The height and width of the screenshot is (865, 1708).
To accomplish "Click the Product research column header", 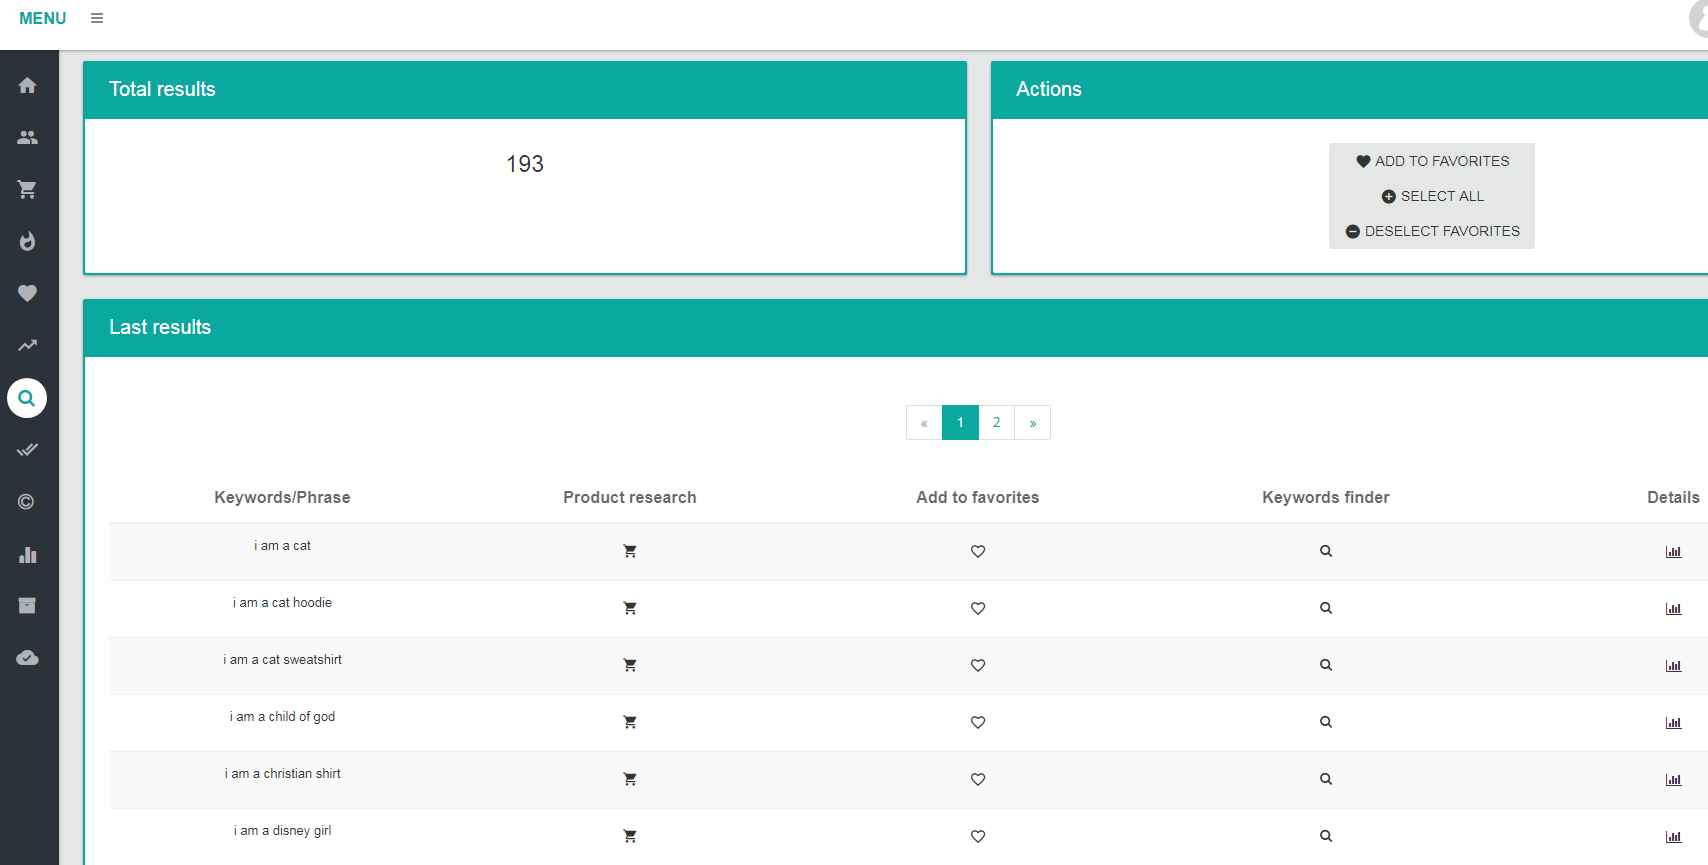I will click(x=630, y=497).
